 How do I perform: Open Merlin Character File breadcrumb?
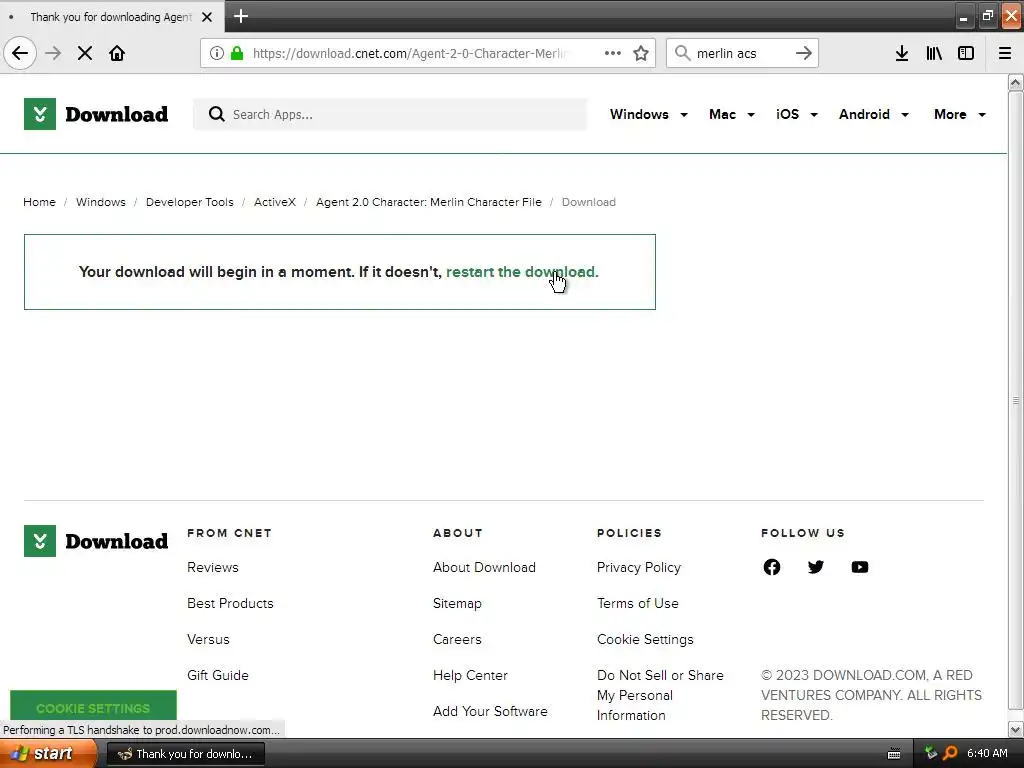point(429,202)
